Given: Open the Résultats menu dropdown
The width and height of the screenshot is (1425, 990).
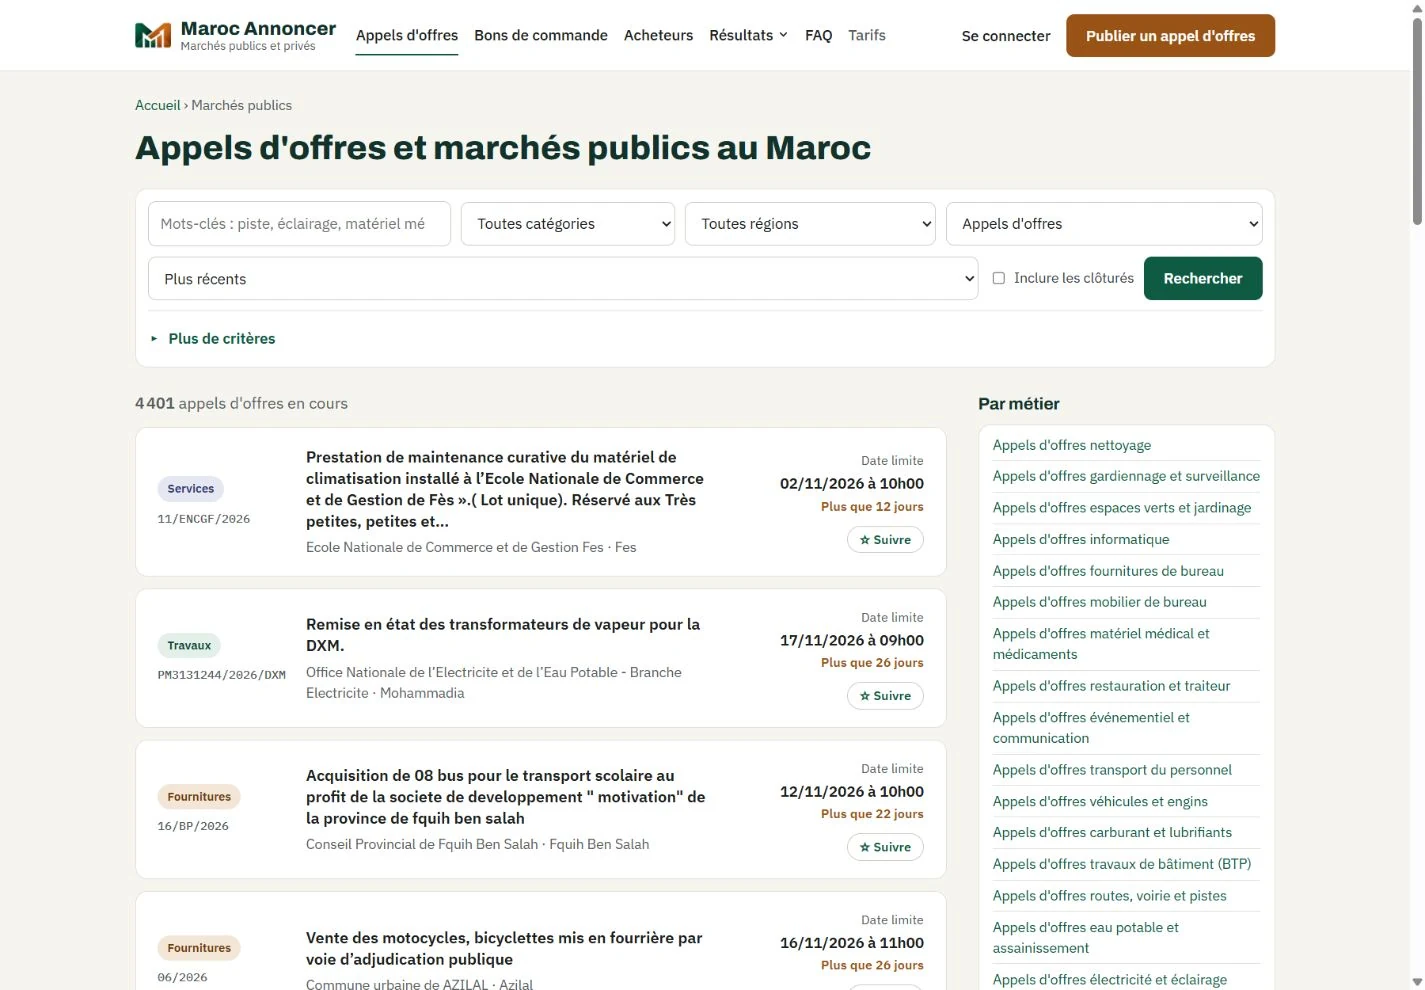Looking at the screenshot, I should click(x=748, y=35).
